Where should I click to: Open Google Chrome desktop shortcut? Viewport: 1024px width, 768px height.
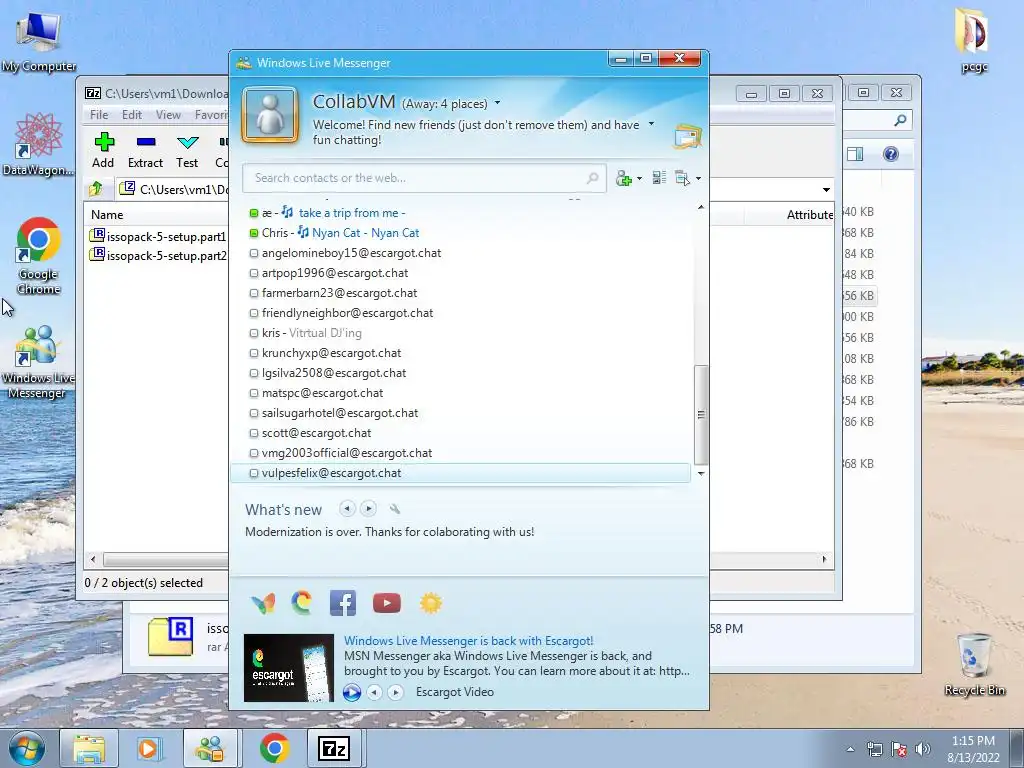pos(39,256)
